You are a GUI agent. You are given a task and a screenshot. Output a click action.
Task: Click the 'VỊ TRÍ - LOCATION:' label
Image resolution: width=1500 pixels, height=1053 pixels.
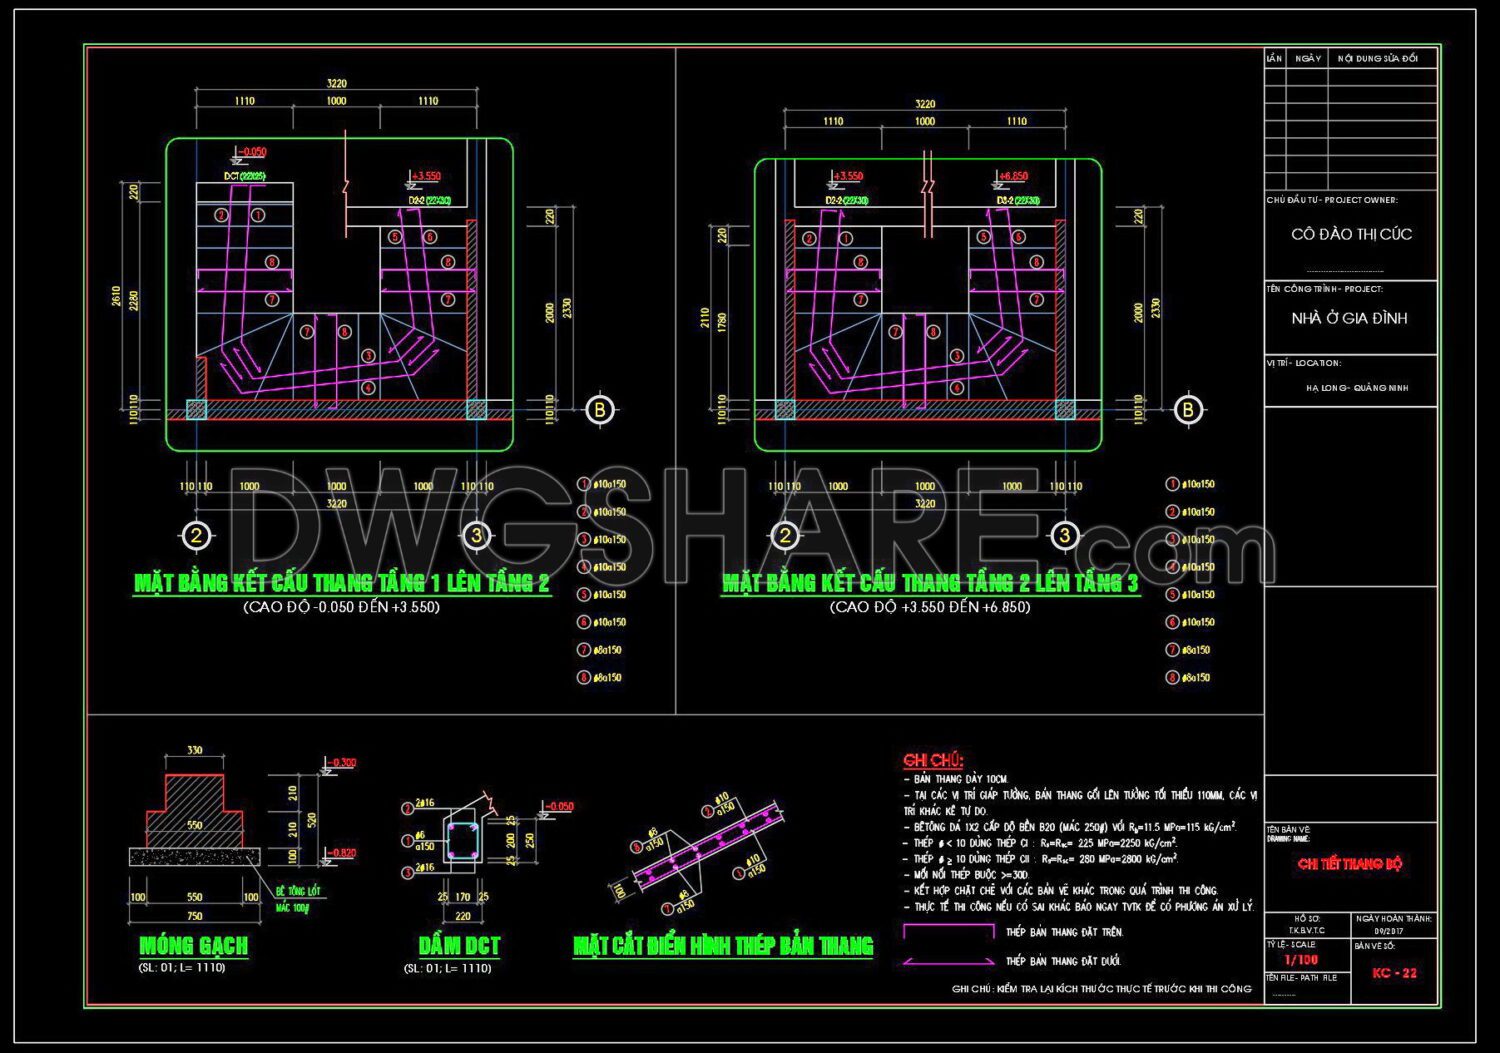[x=1304, y=363]
